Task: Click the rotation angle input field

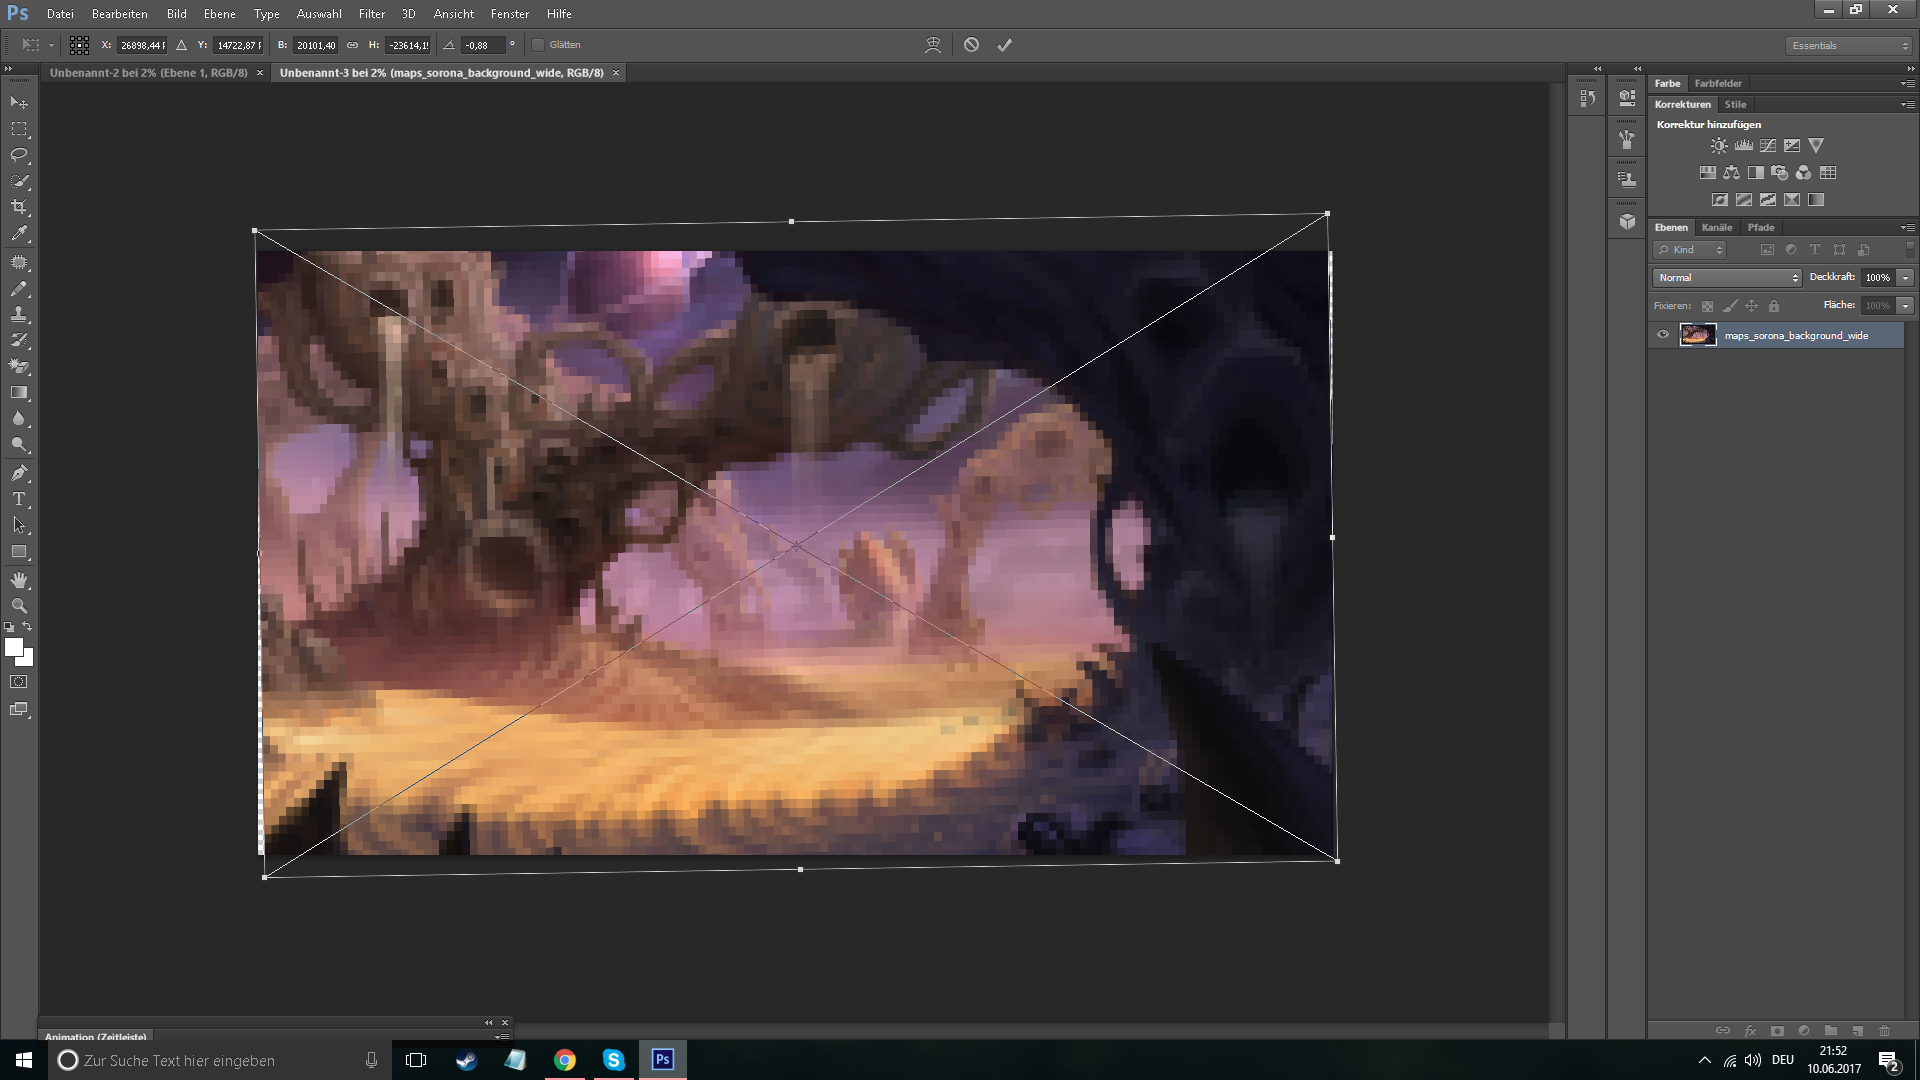Action: tap(483, 45)
